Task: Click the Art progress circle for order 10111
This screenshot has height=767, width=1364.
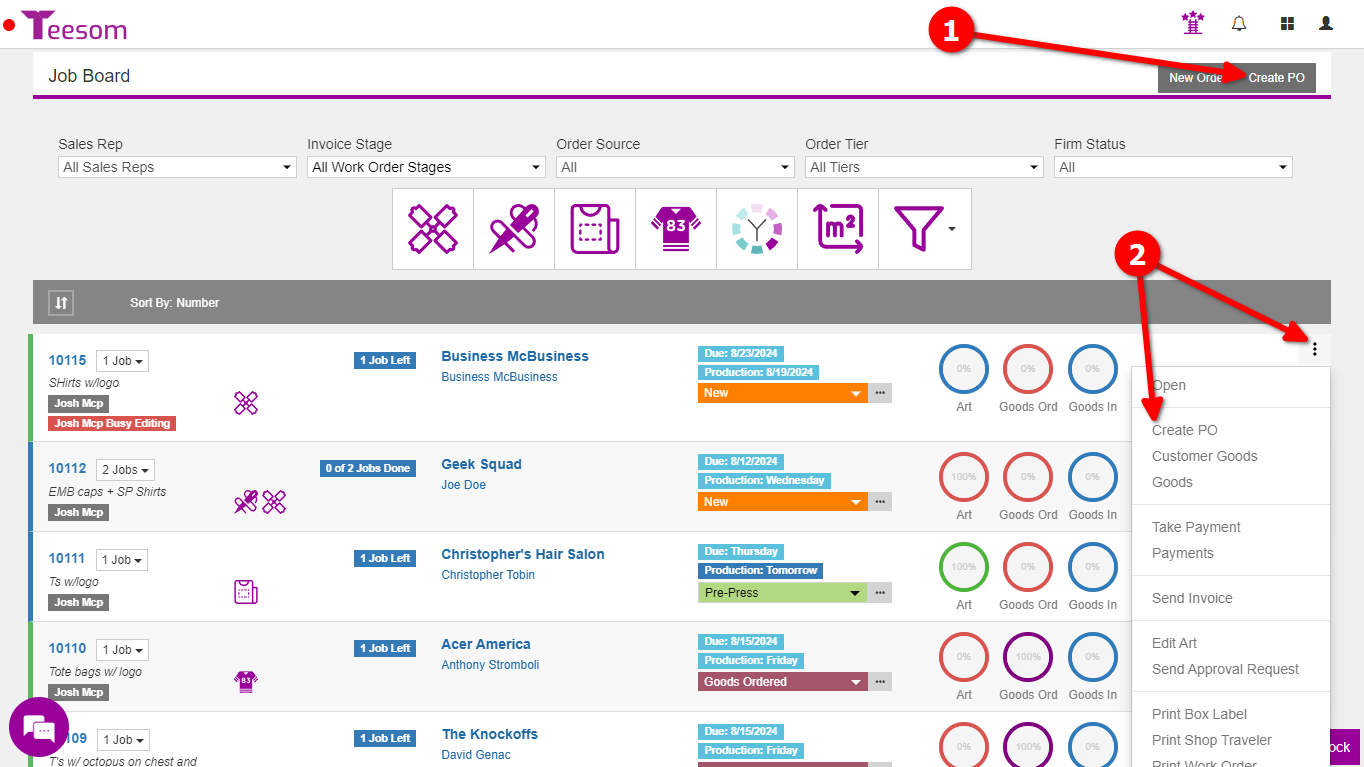Action: coord(963,567)
